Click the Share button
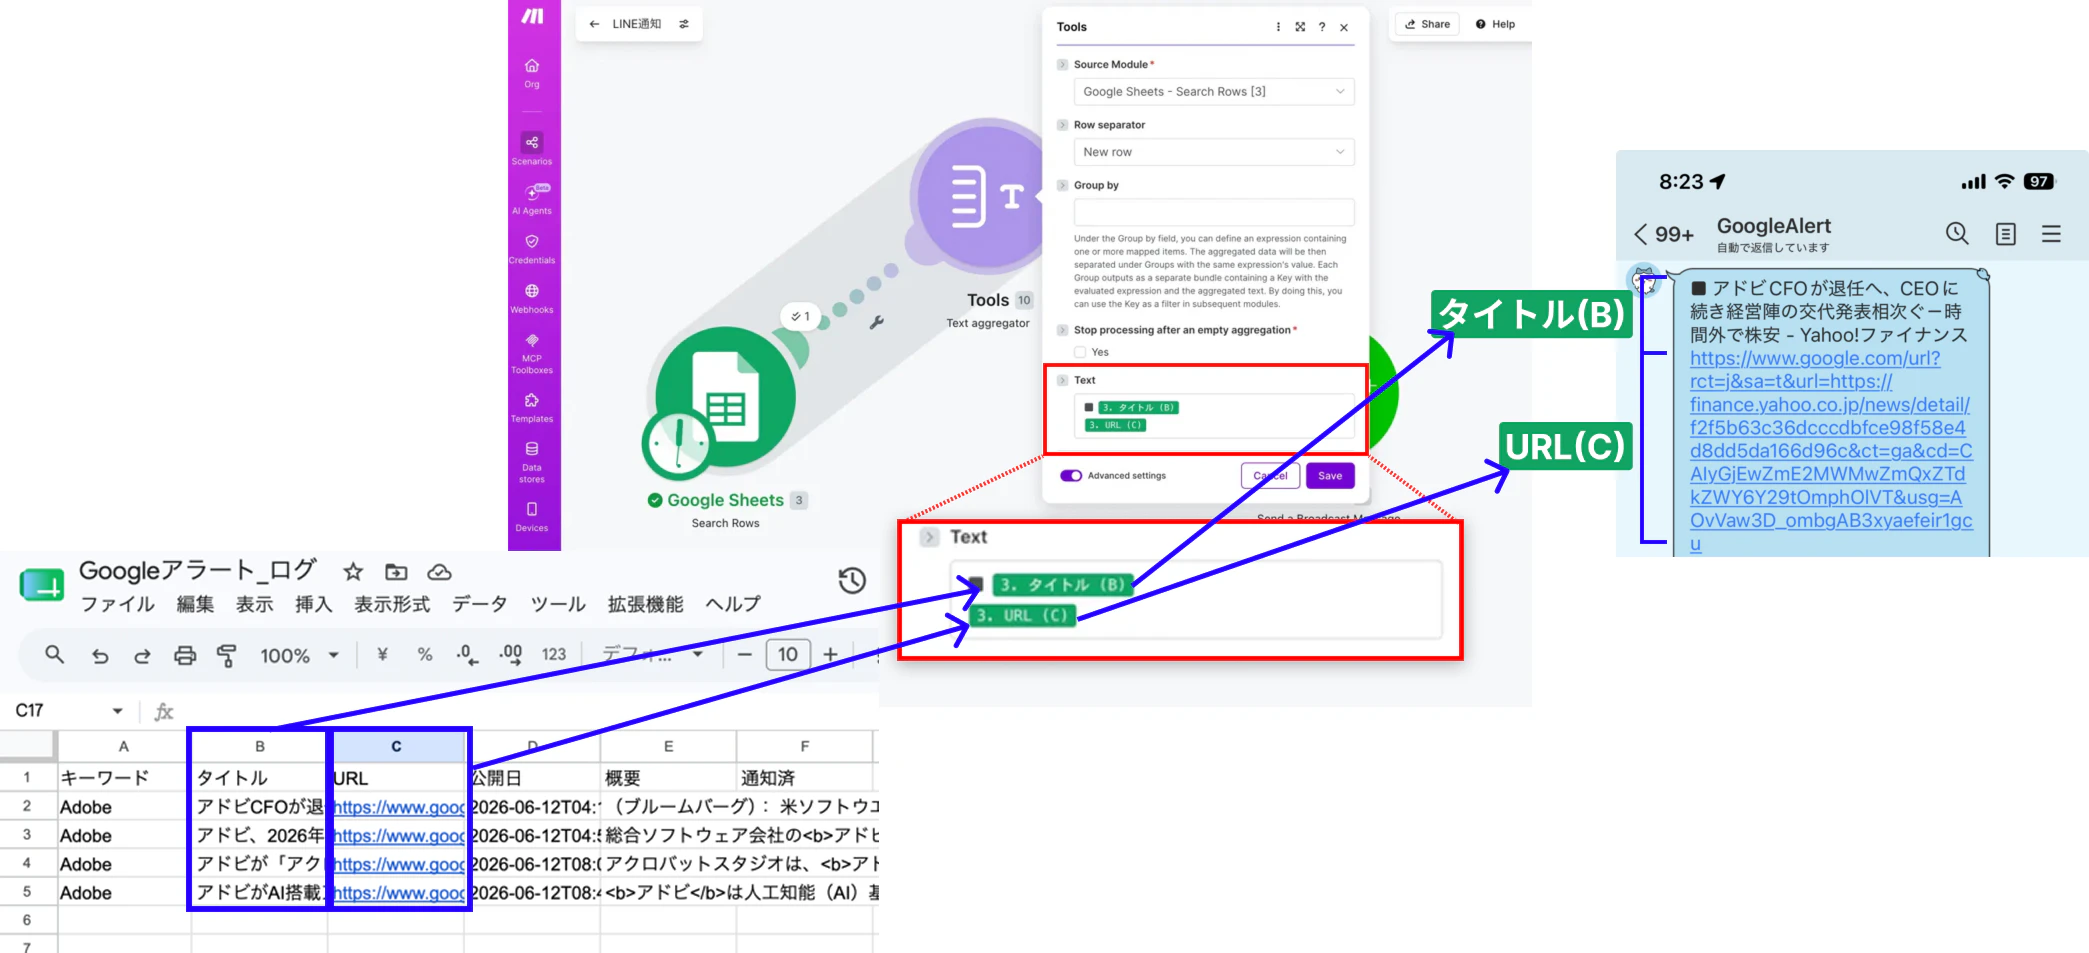Viewport: 2089px width, 953px height. coord(1427,24)
